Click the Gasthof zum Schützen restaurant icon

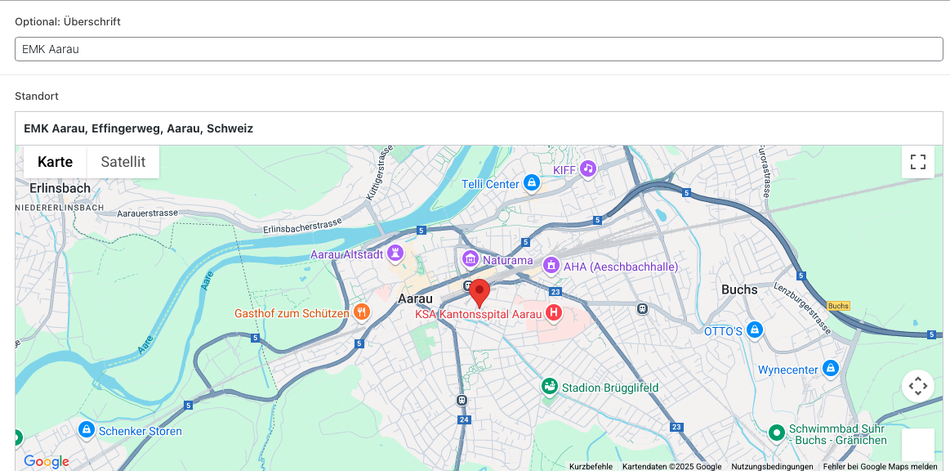362,312
